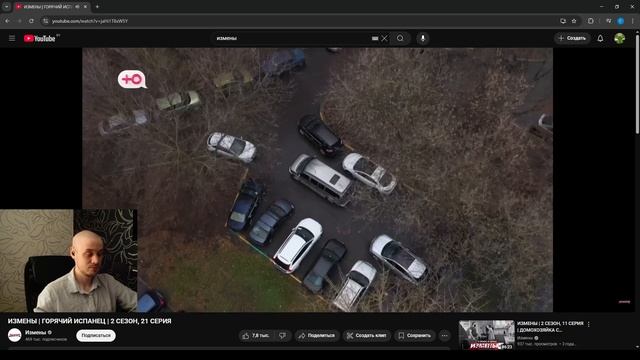Open the YouTube account avatar menu
Viewport: 640px width, 360px height.
click(620, 38)
